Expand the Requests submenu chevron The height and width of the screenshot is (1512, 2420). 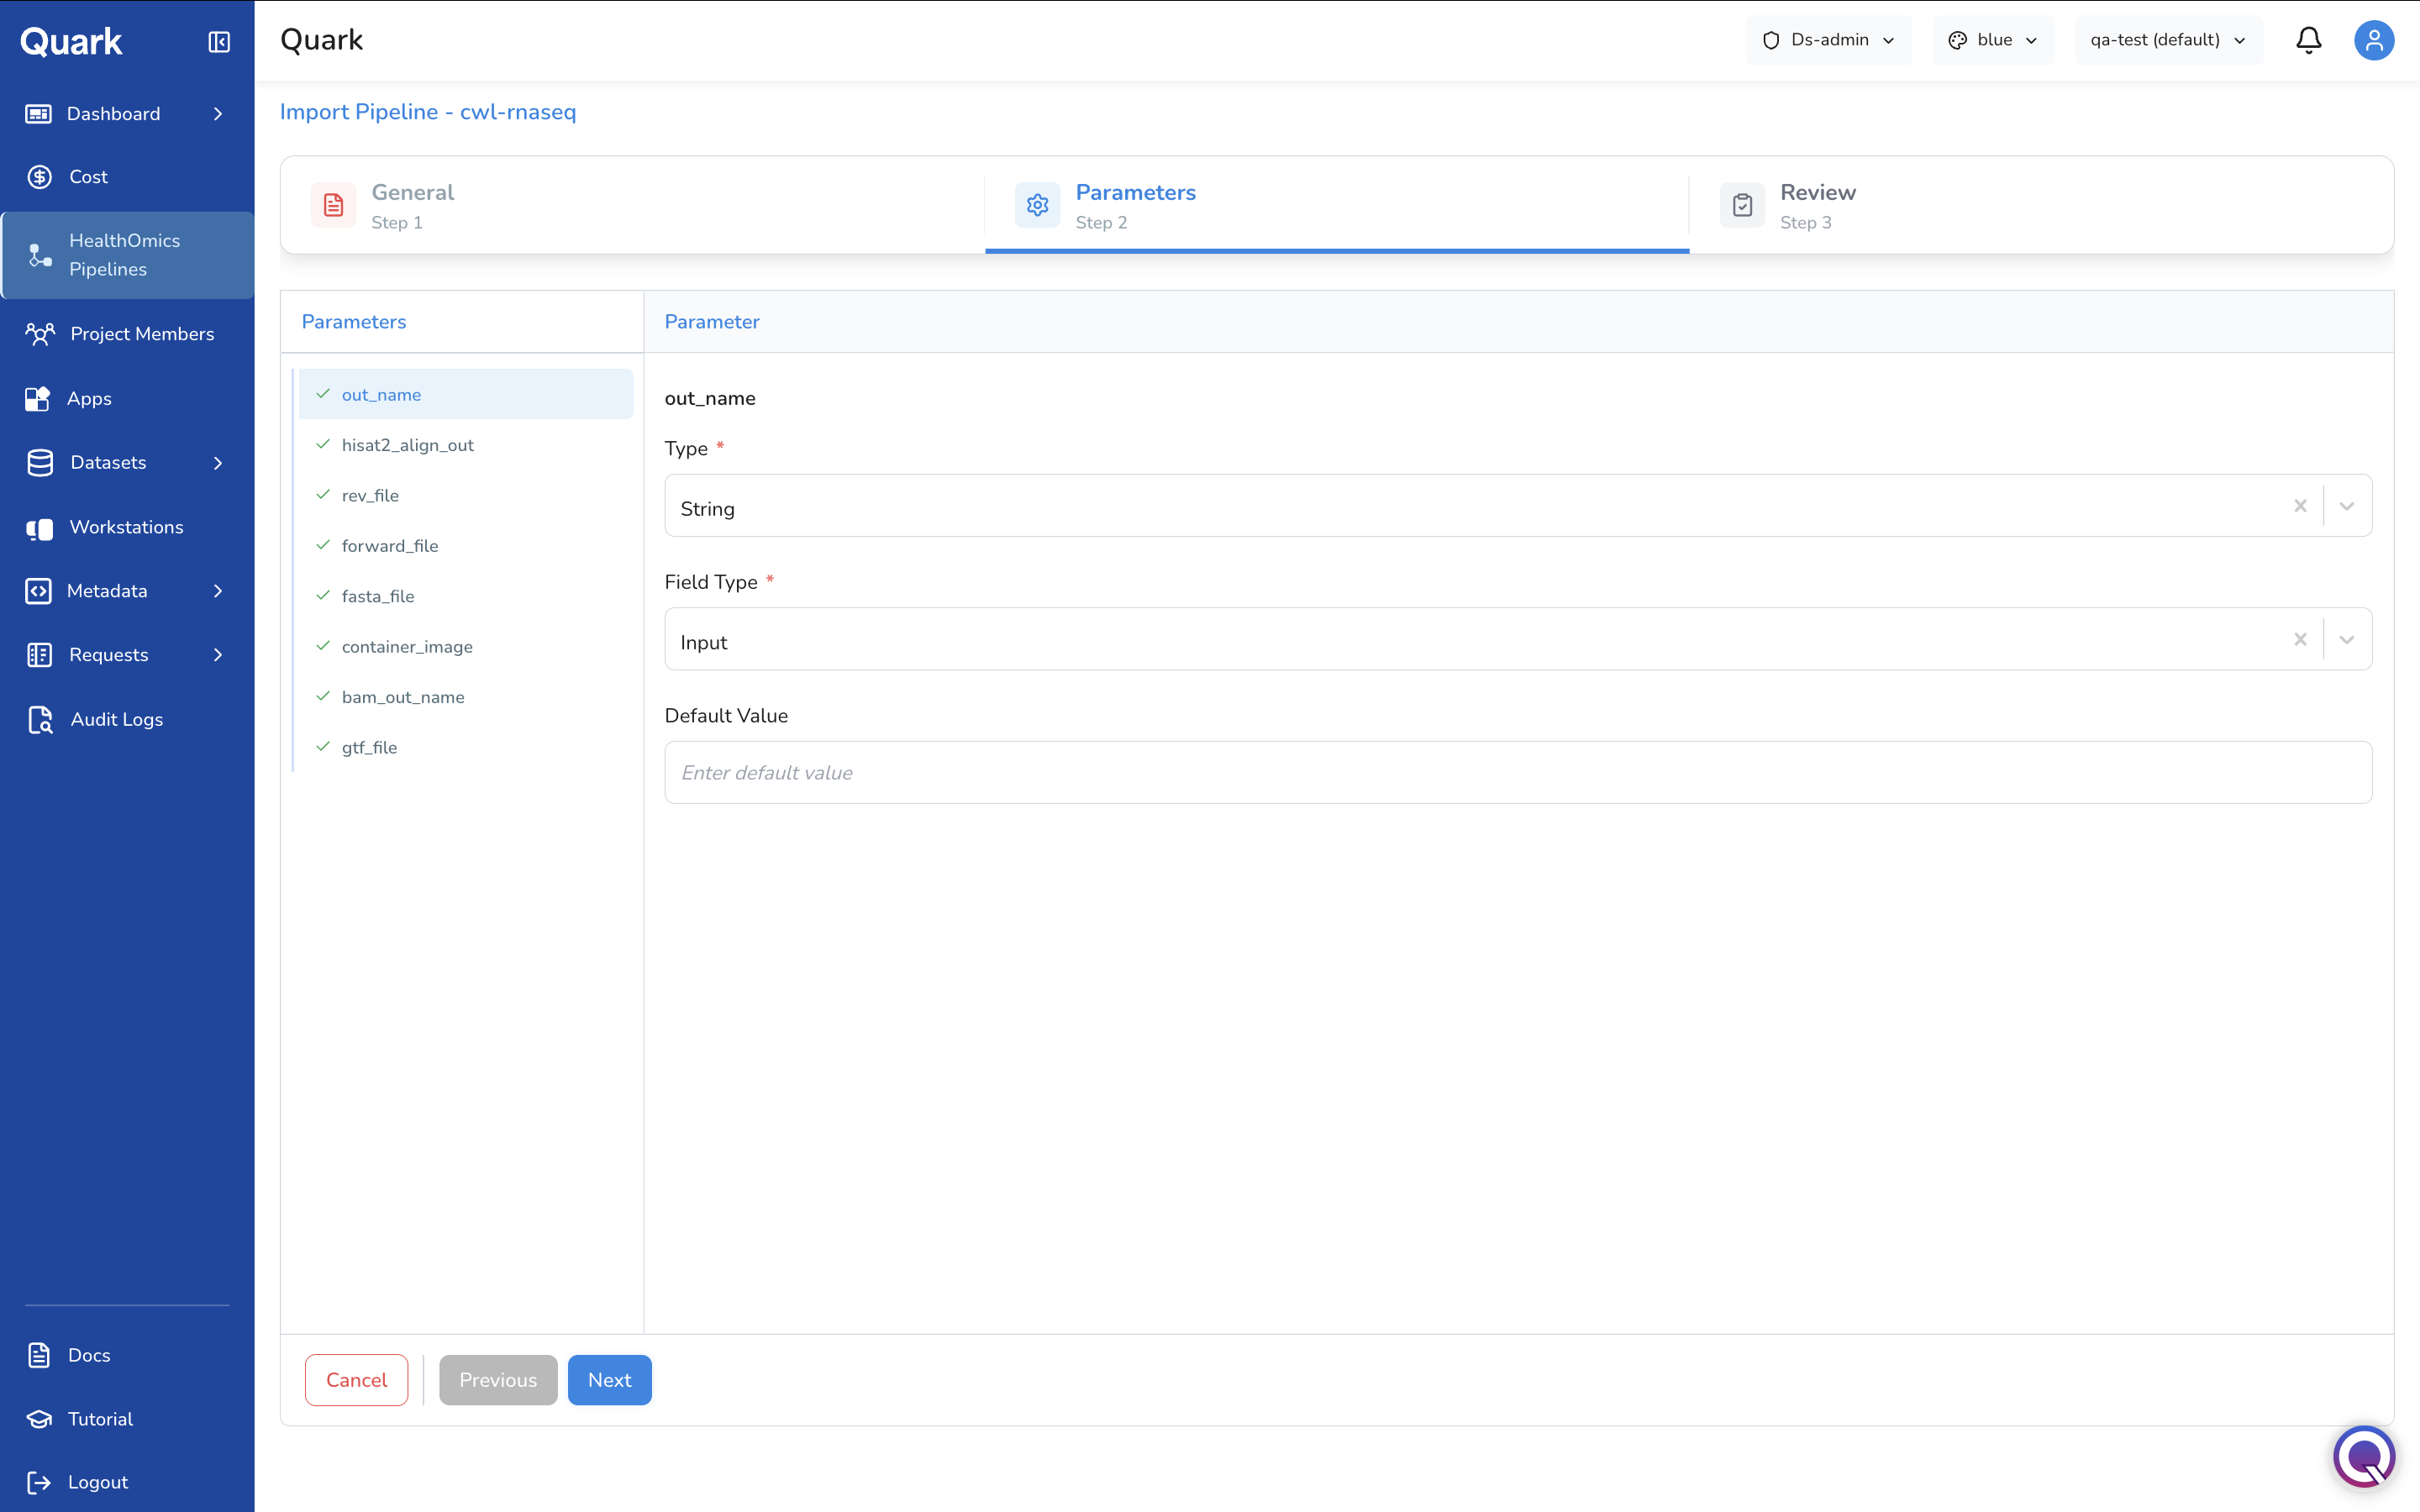pyautogui.click(x=218, y=655)
